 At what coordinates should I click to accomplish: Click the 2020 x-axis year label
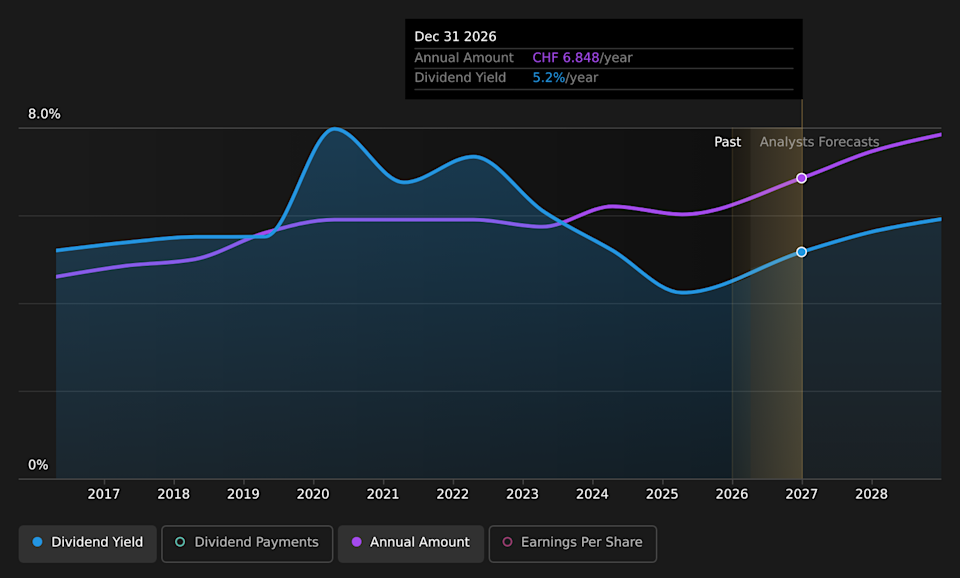313,494
